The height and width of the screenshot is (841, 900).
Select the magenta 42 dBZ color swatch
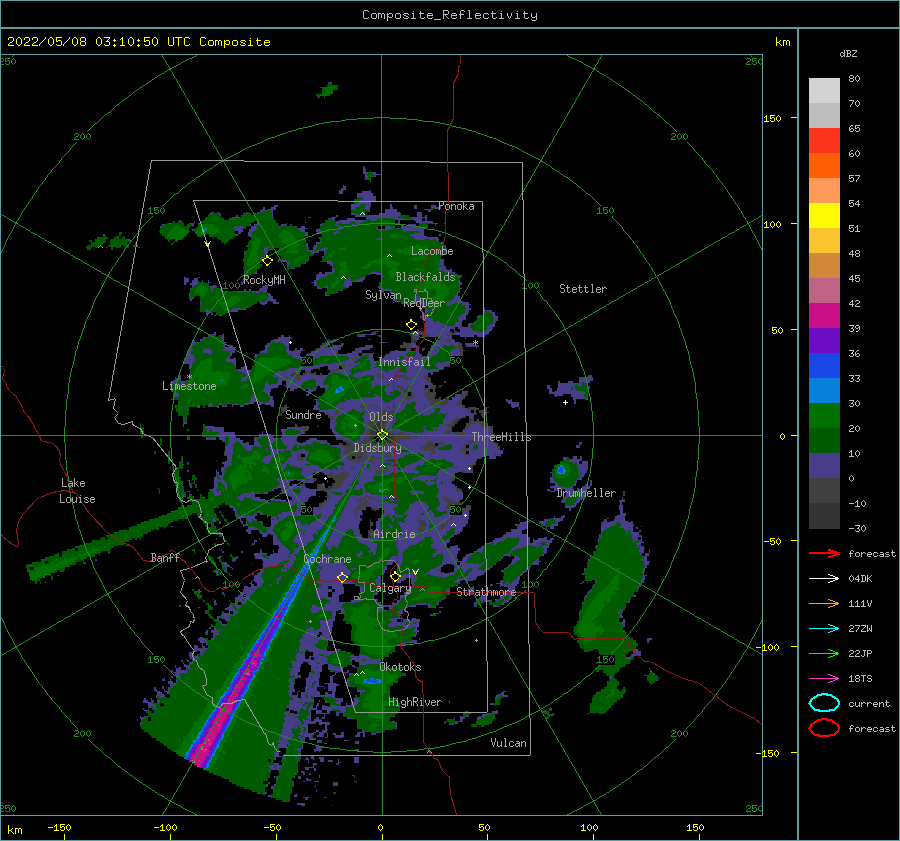coord(824,315)
